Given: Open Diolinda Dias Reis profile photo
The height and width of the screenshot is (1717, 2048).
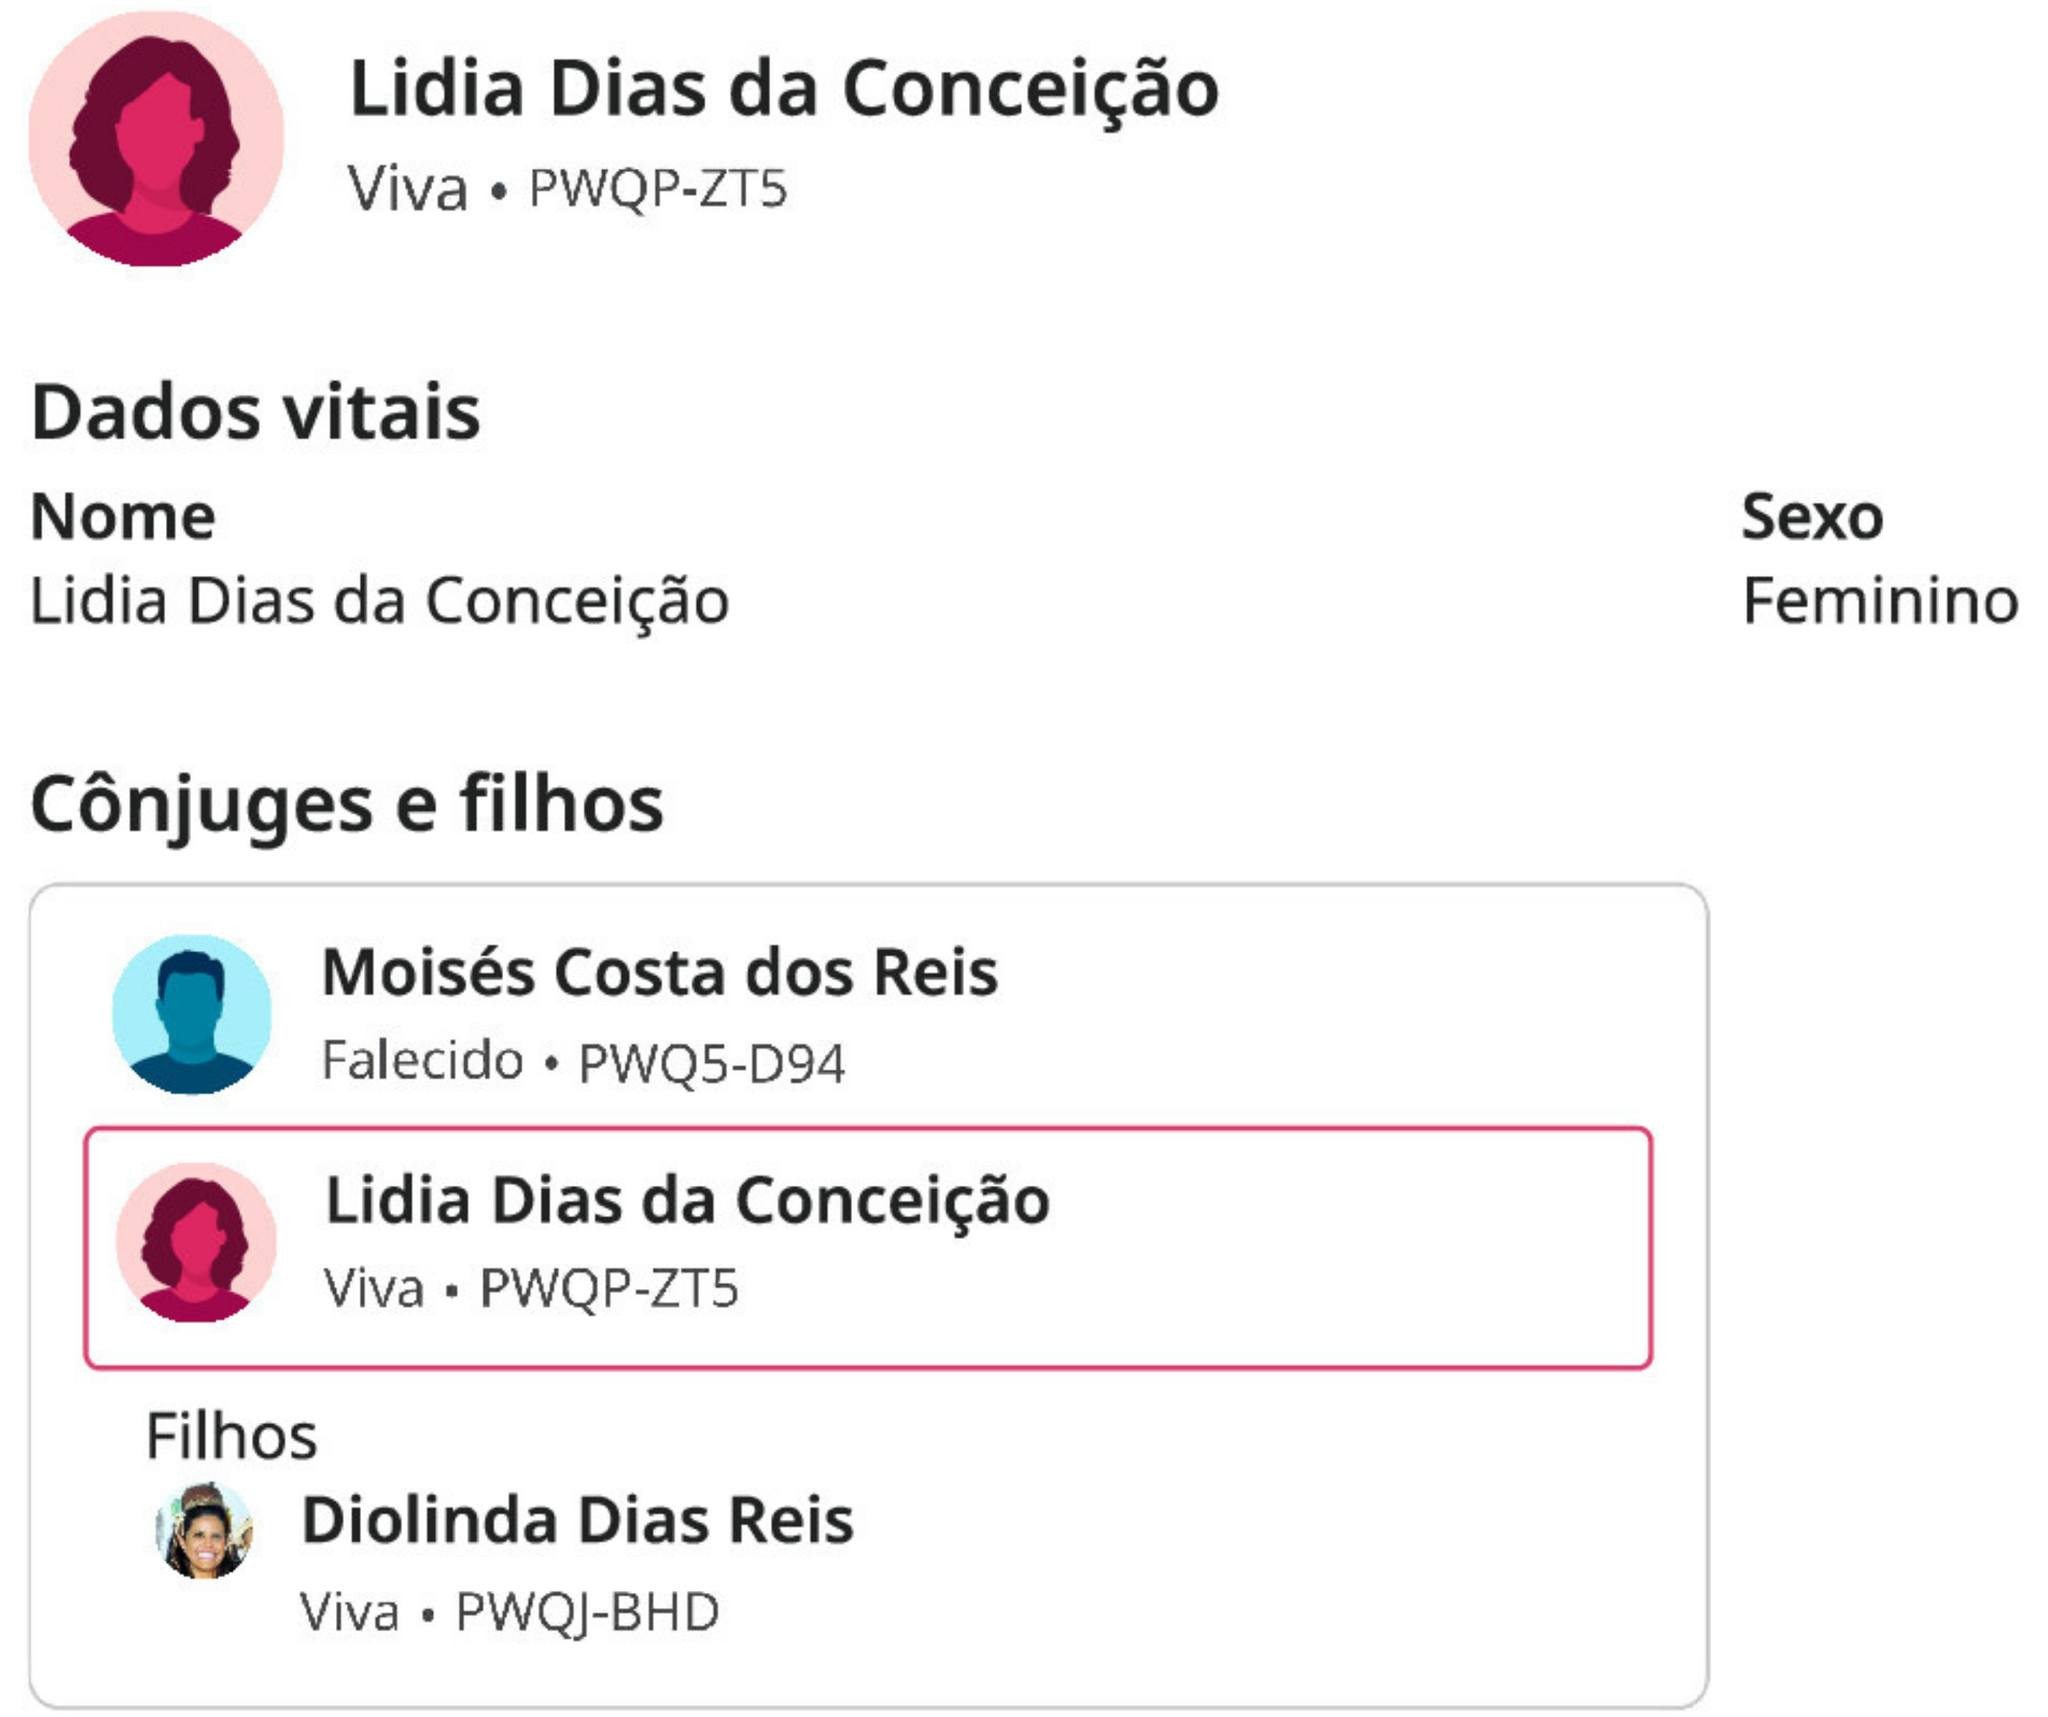Looking at the screenshot, I should click(204, 1531).
